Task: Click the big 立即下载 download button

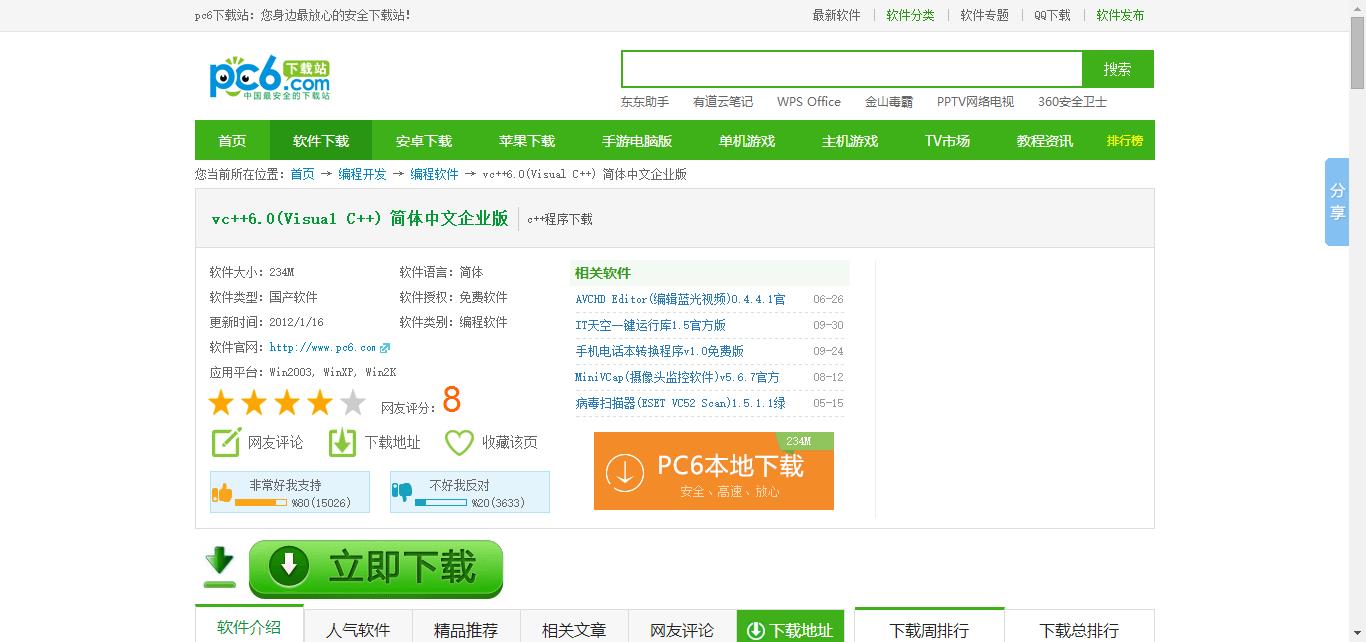Action: pyautogui.click(x=376, y=568)
